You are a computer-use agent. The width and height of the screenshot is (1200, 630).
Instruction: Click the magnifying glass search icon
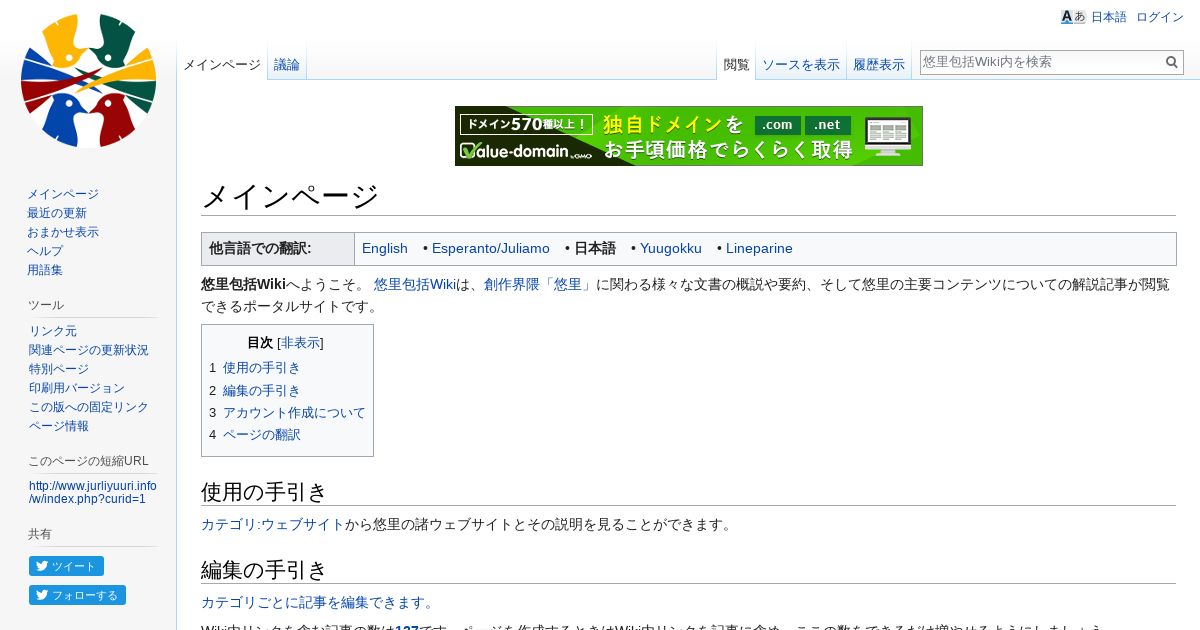coord(1172,62)
